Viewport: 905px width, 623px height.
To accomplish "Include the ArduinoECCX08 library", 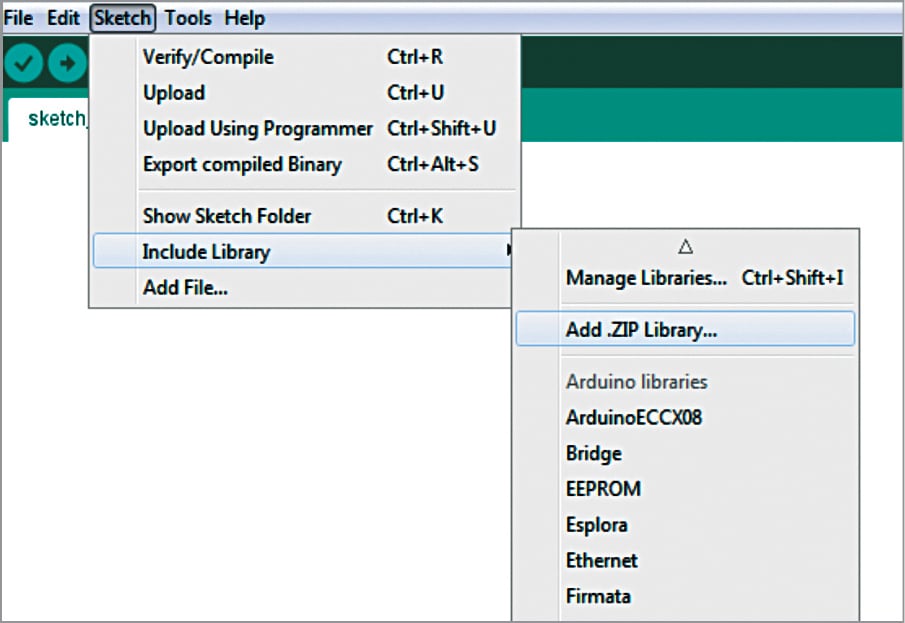I will (x=634, y=418).
